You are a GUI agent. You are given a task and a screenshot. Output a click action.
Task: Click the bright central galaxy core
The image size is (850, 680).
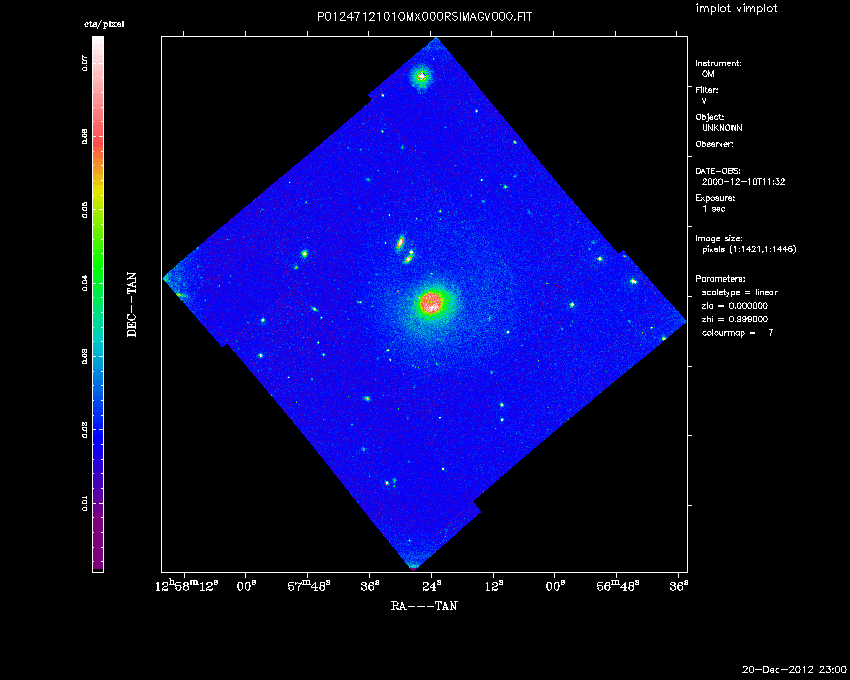click(x=432, y=301)
